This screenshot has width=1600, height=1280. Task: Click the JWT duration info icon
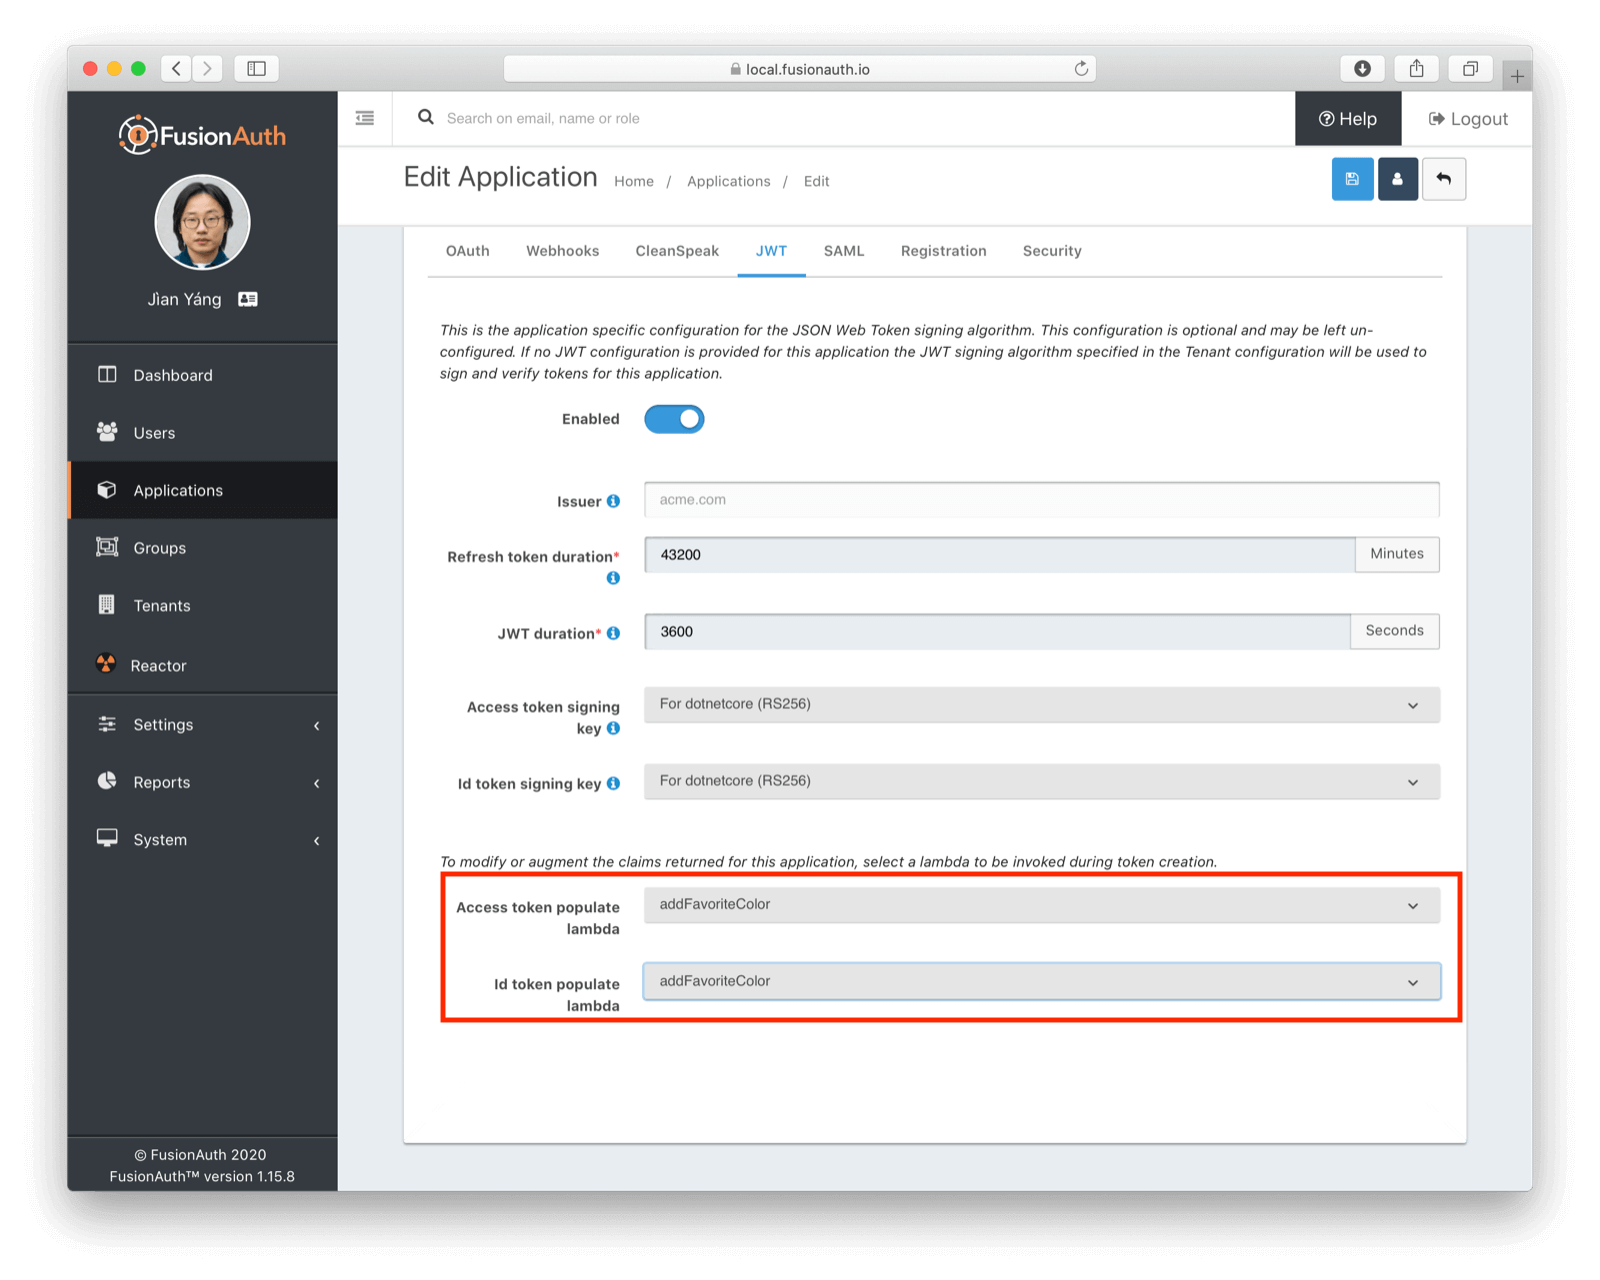pyautogui.click(x=613, y=633)
